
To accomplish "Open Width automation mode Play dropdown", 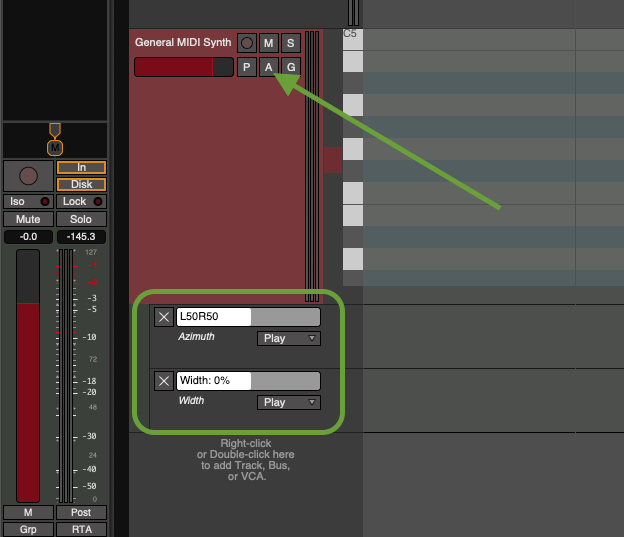I will [x=289, y=402].
